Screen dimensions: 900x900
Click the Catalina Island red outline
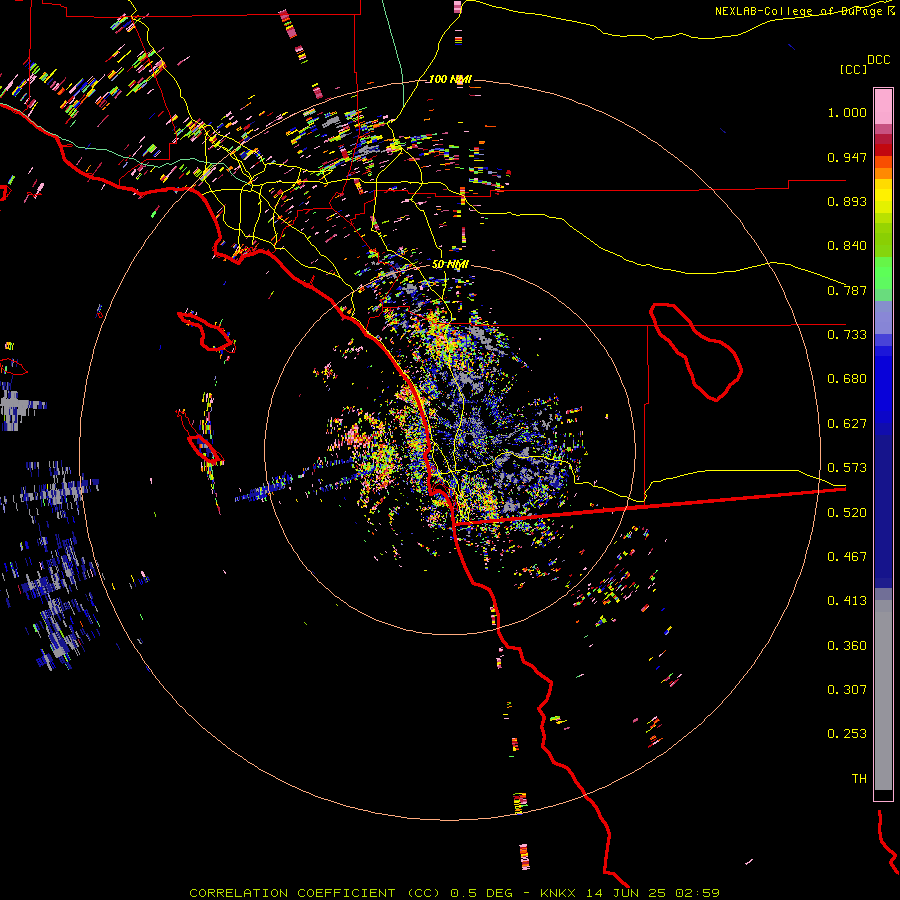206,332
